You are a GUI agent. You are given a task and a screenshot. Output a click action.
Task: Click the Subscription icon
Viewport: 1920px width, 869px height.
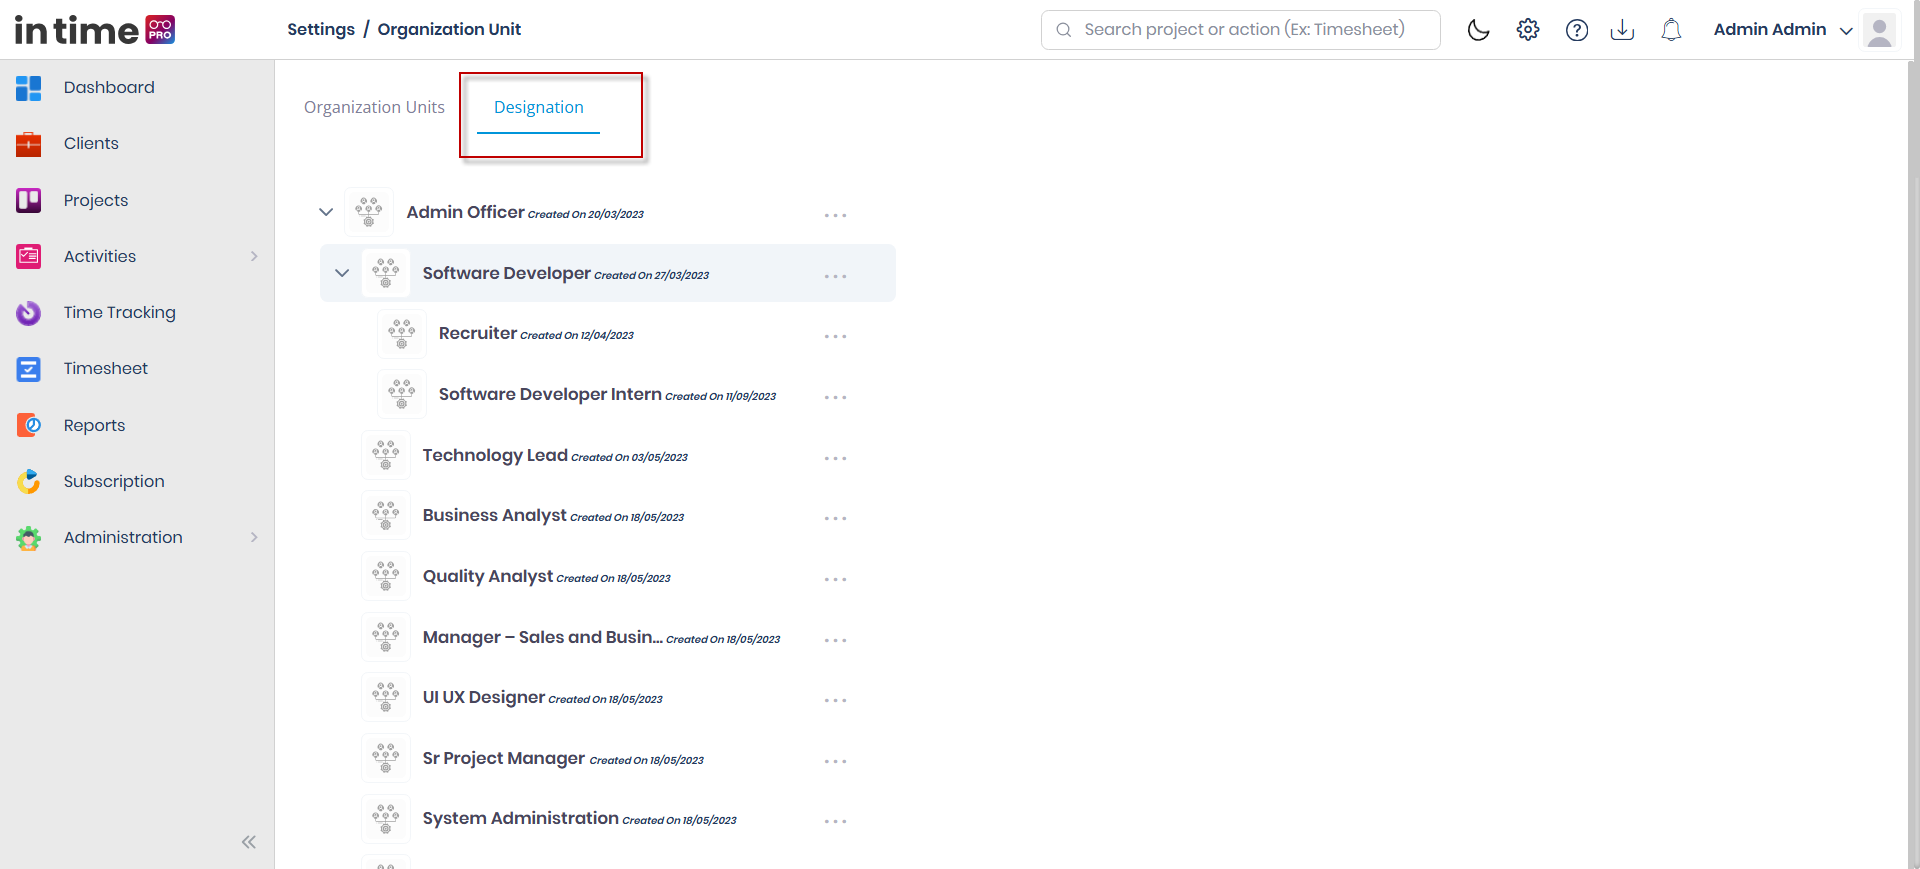(x=29, y=482)
